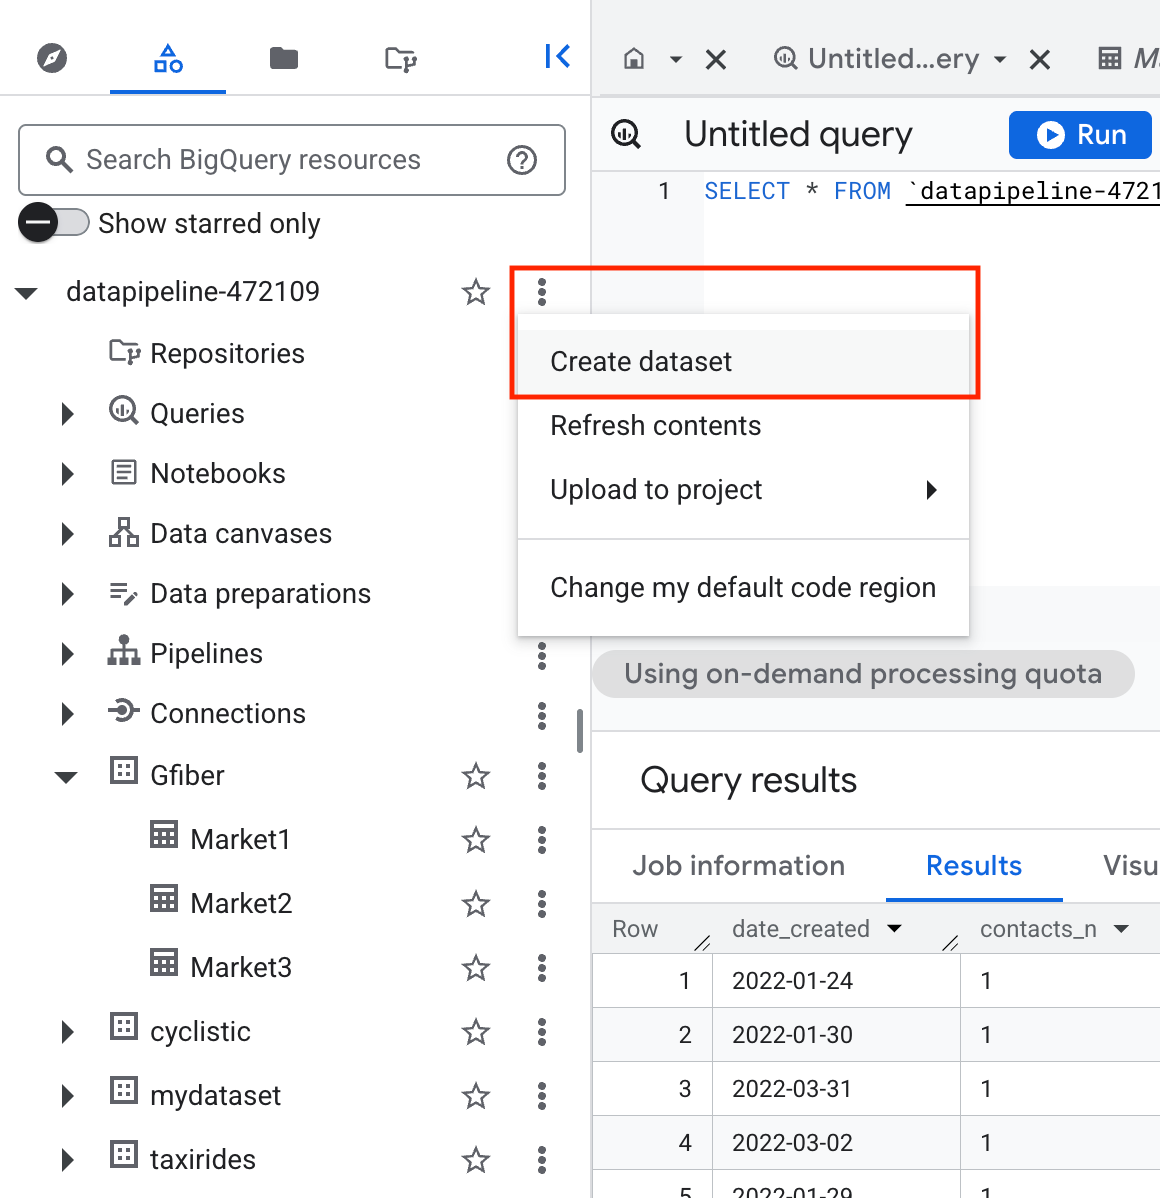This screenshot has width=1160, height=1198.
Task: Open Pipelines three-dot actions menu
Action: click(x=542, y=656)
